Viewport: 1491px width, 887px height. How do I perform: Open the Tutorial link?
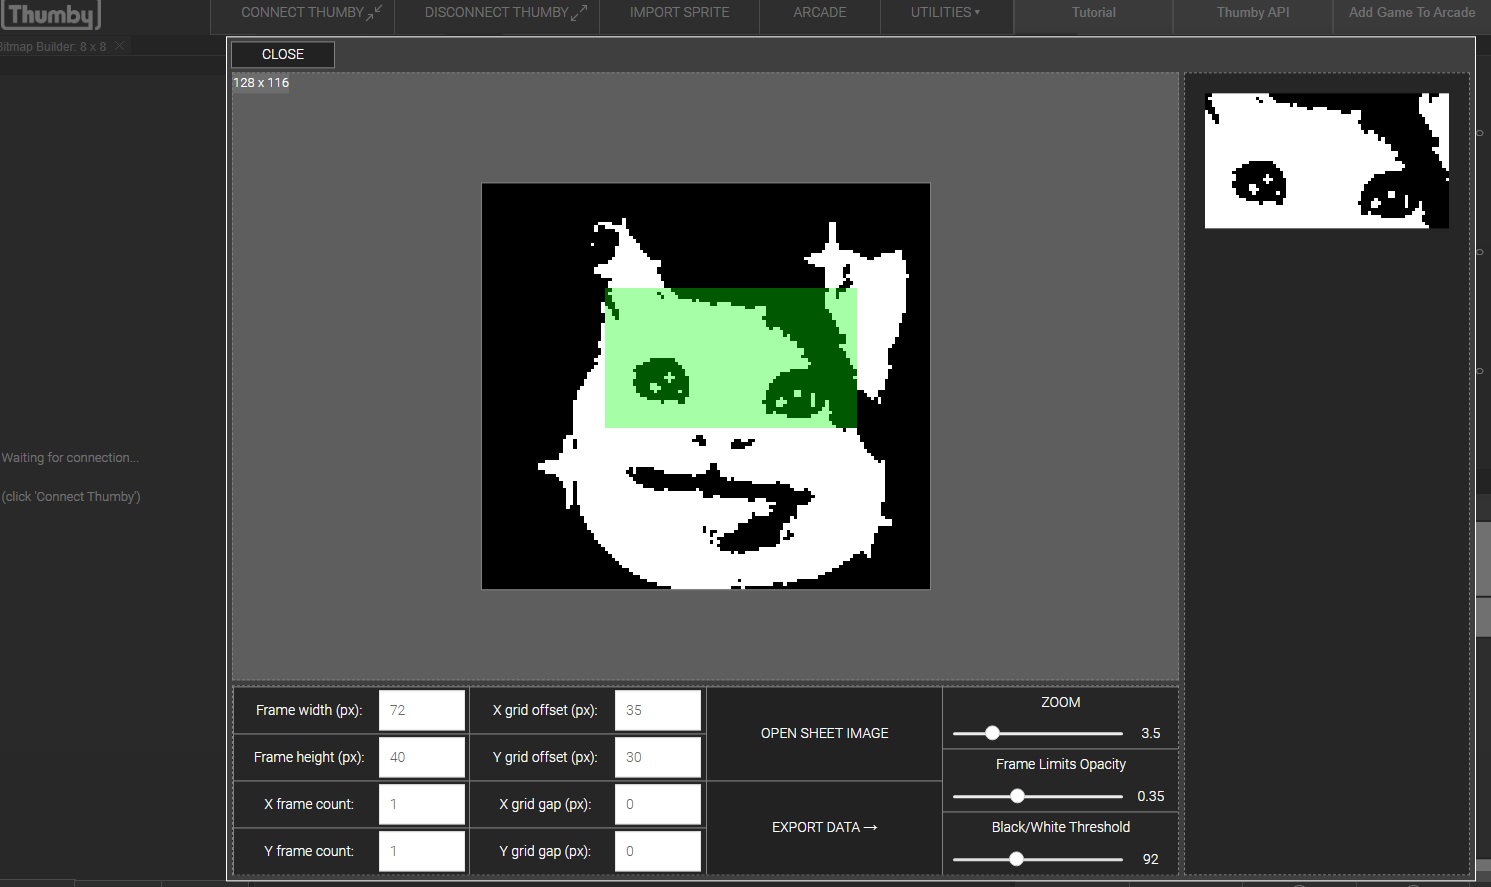(x=1093, y=13)
